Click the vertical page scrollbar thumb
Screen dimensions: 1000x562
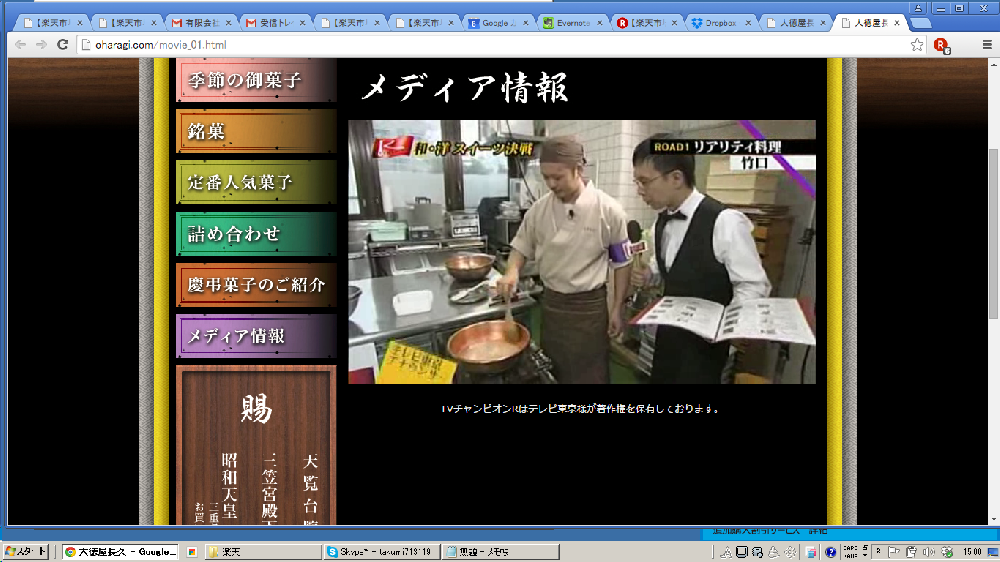point(993,233)
